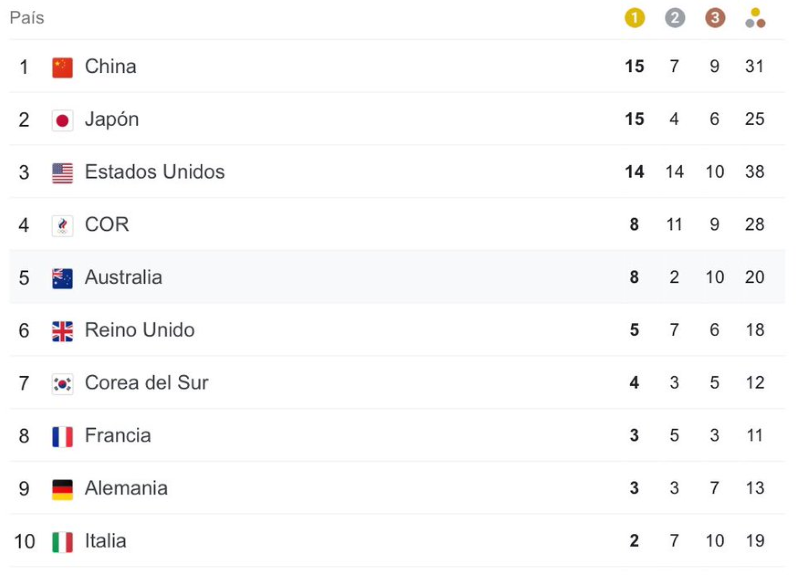The image size is (800, 576).
Task: Open the Alemania country link
Action: [x=126, y=488]
